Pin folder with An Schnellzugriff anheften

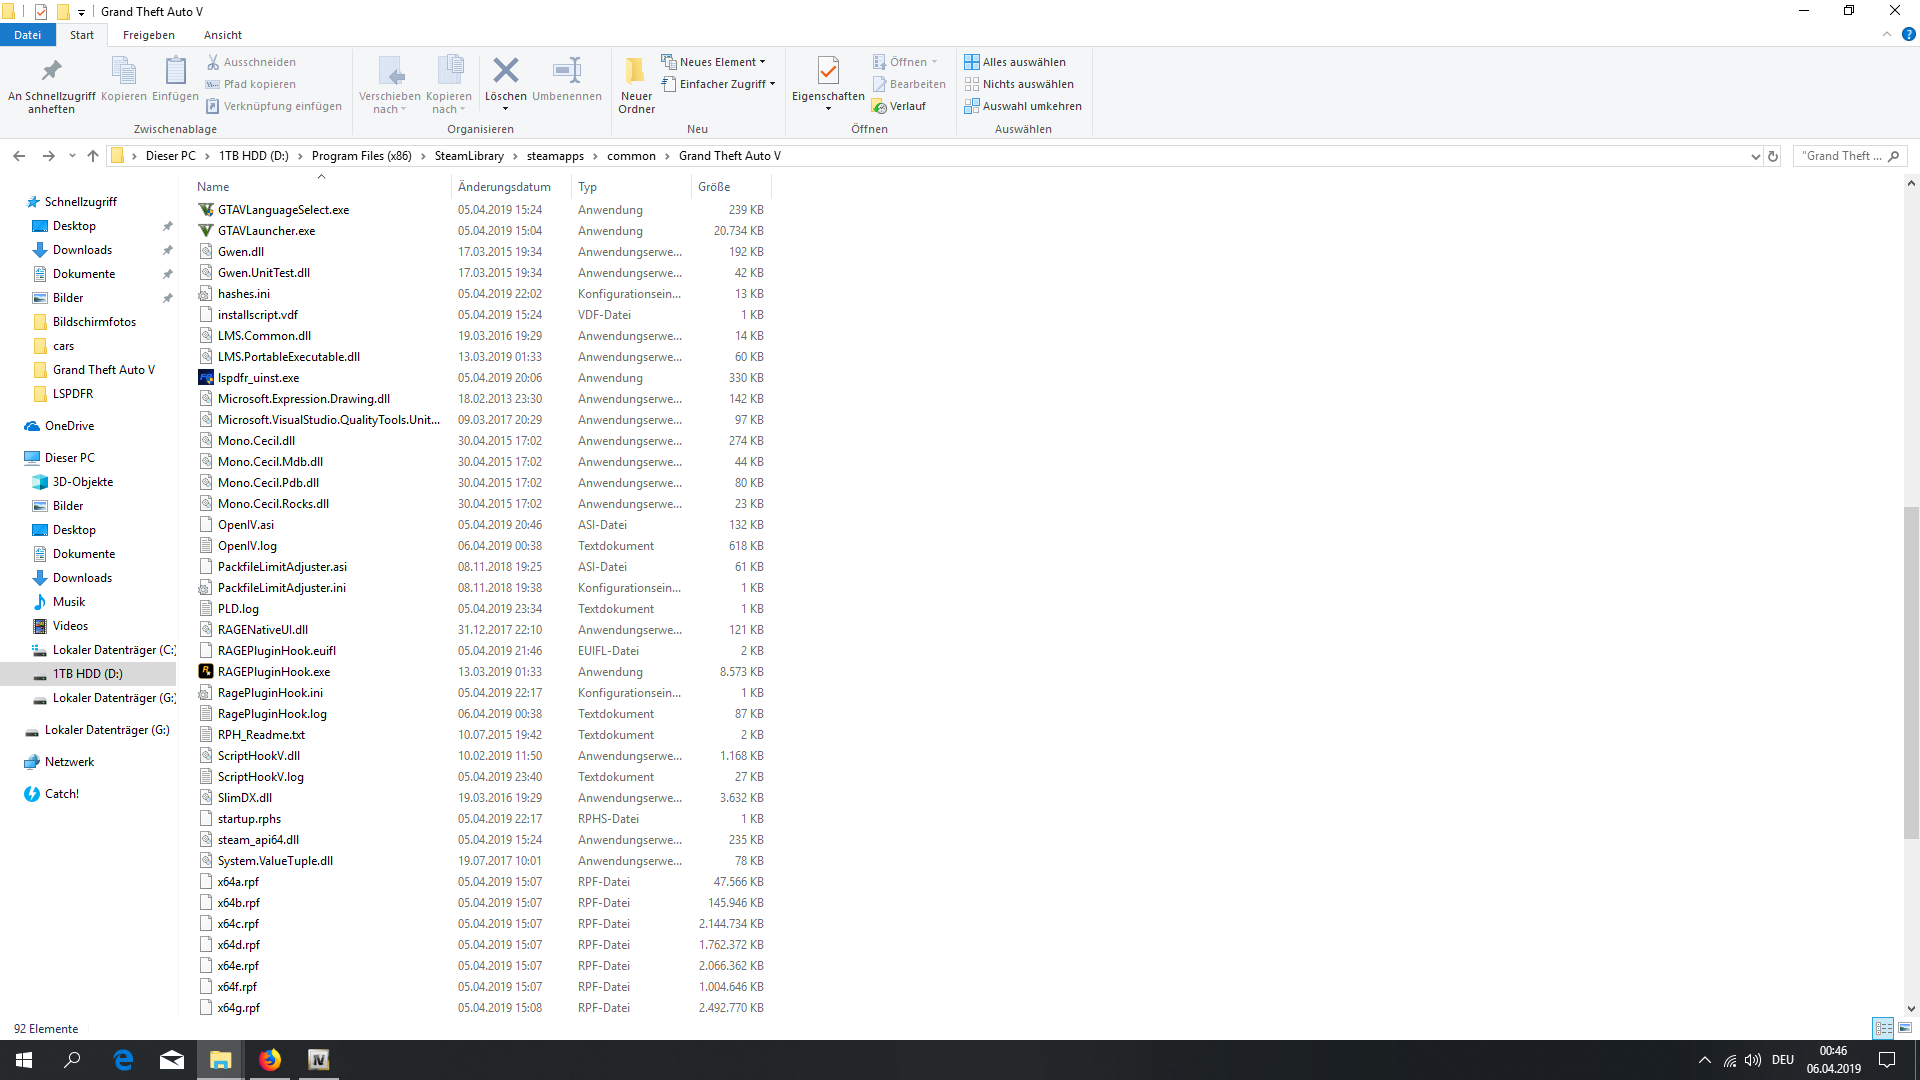tap(51, 71)
